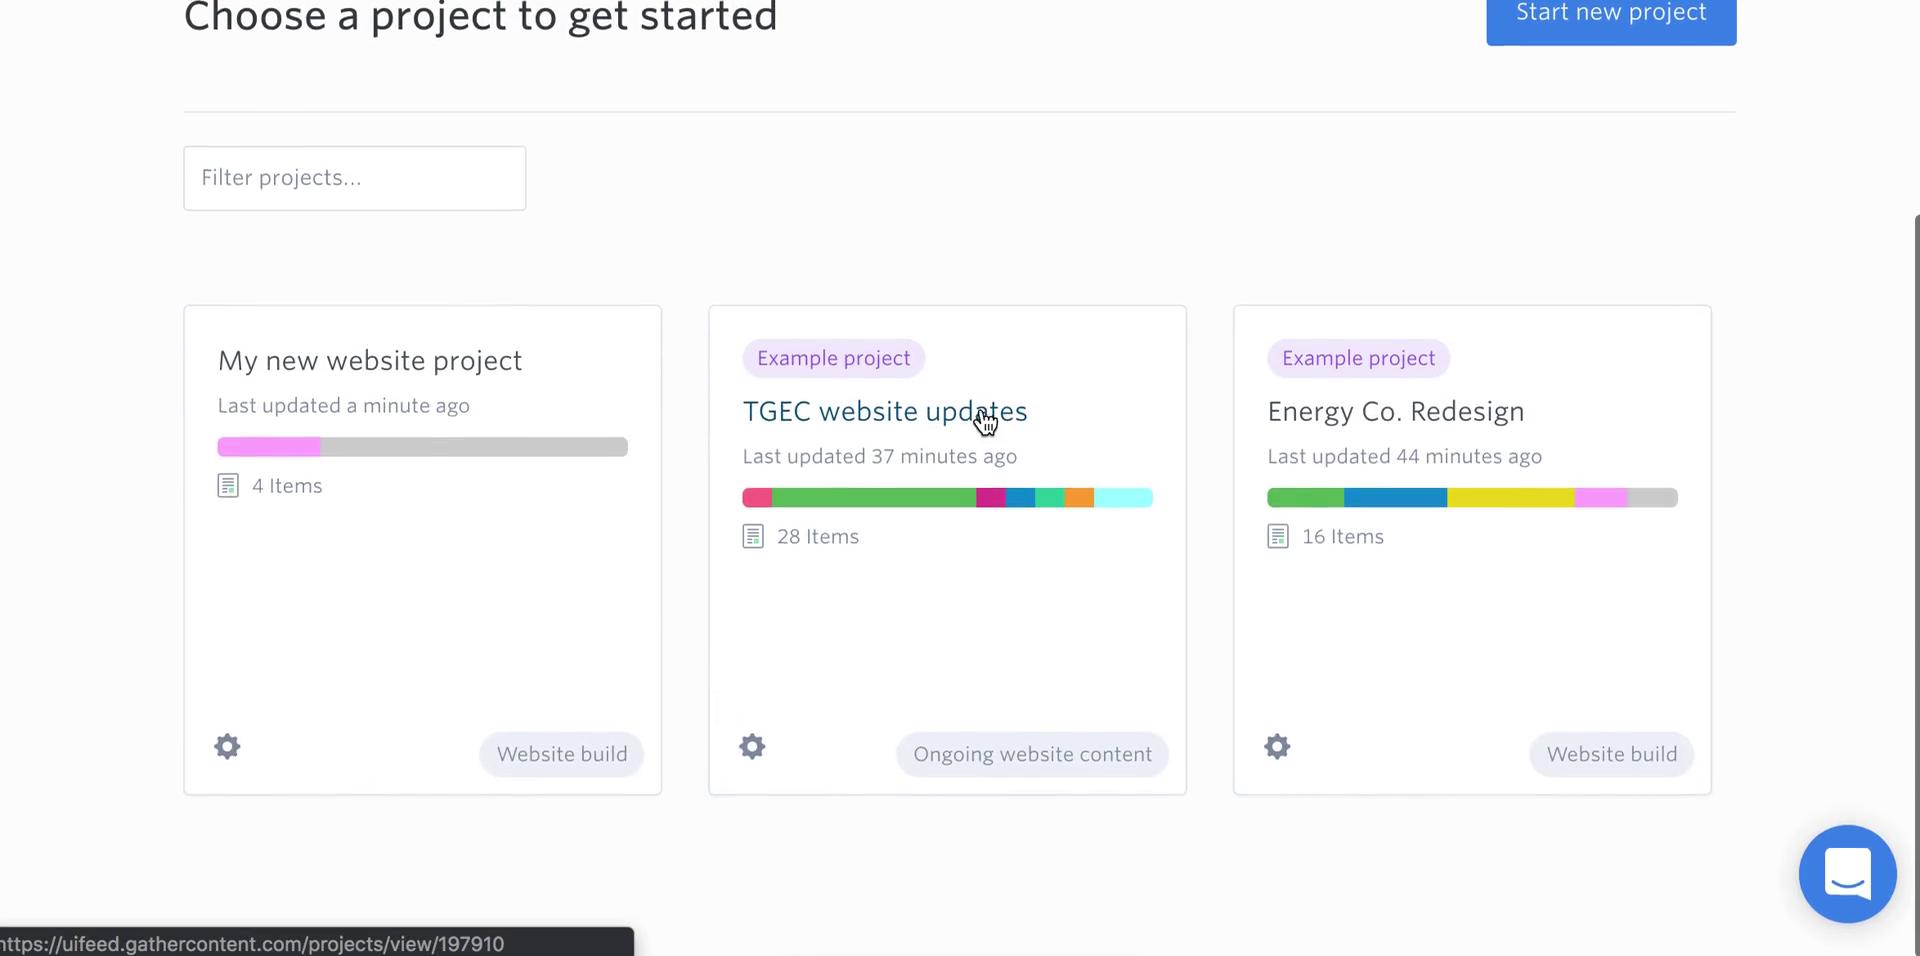
Task: Click Website build tag on Energy Co. Redesign
Action: (1612, 754)
